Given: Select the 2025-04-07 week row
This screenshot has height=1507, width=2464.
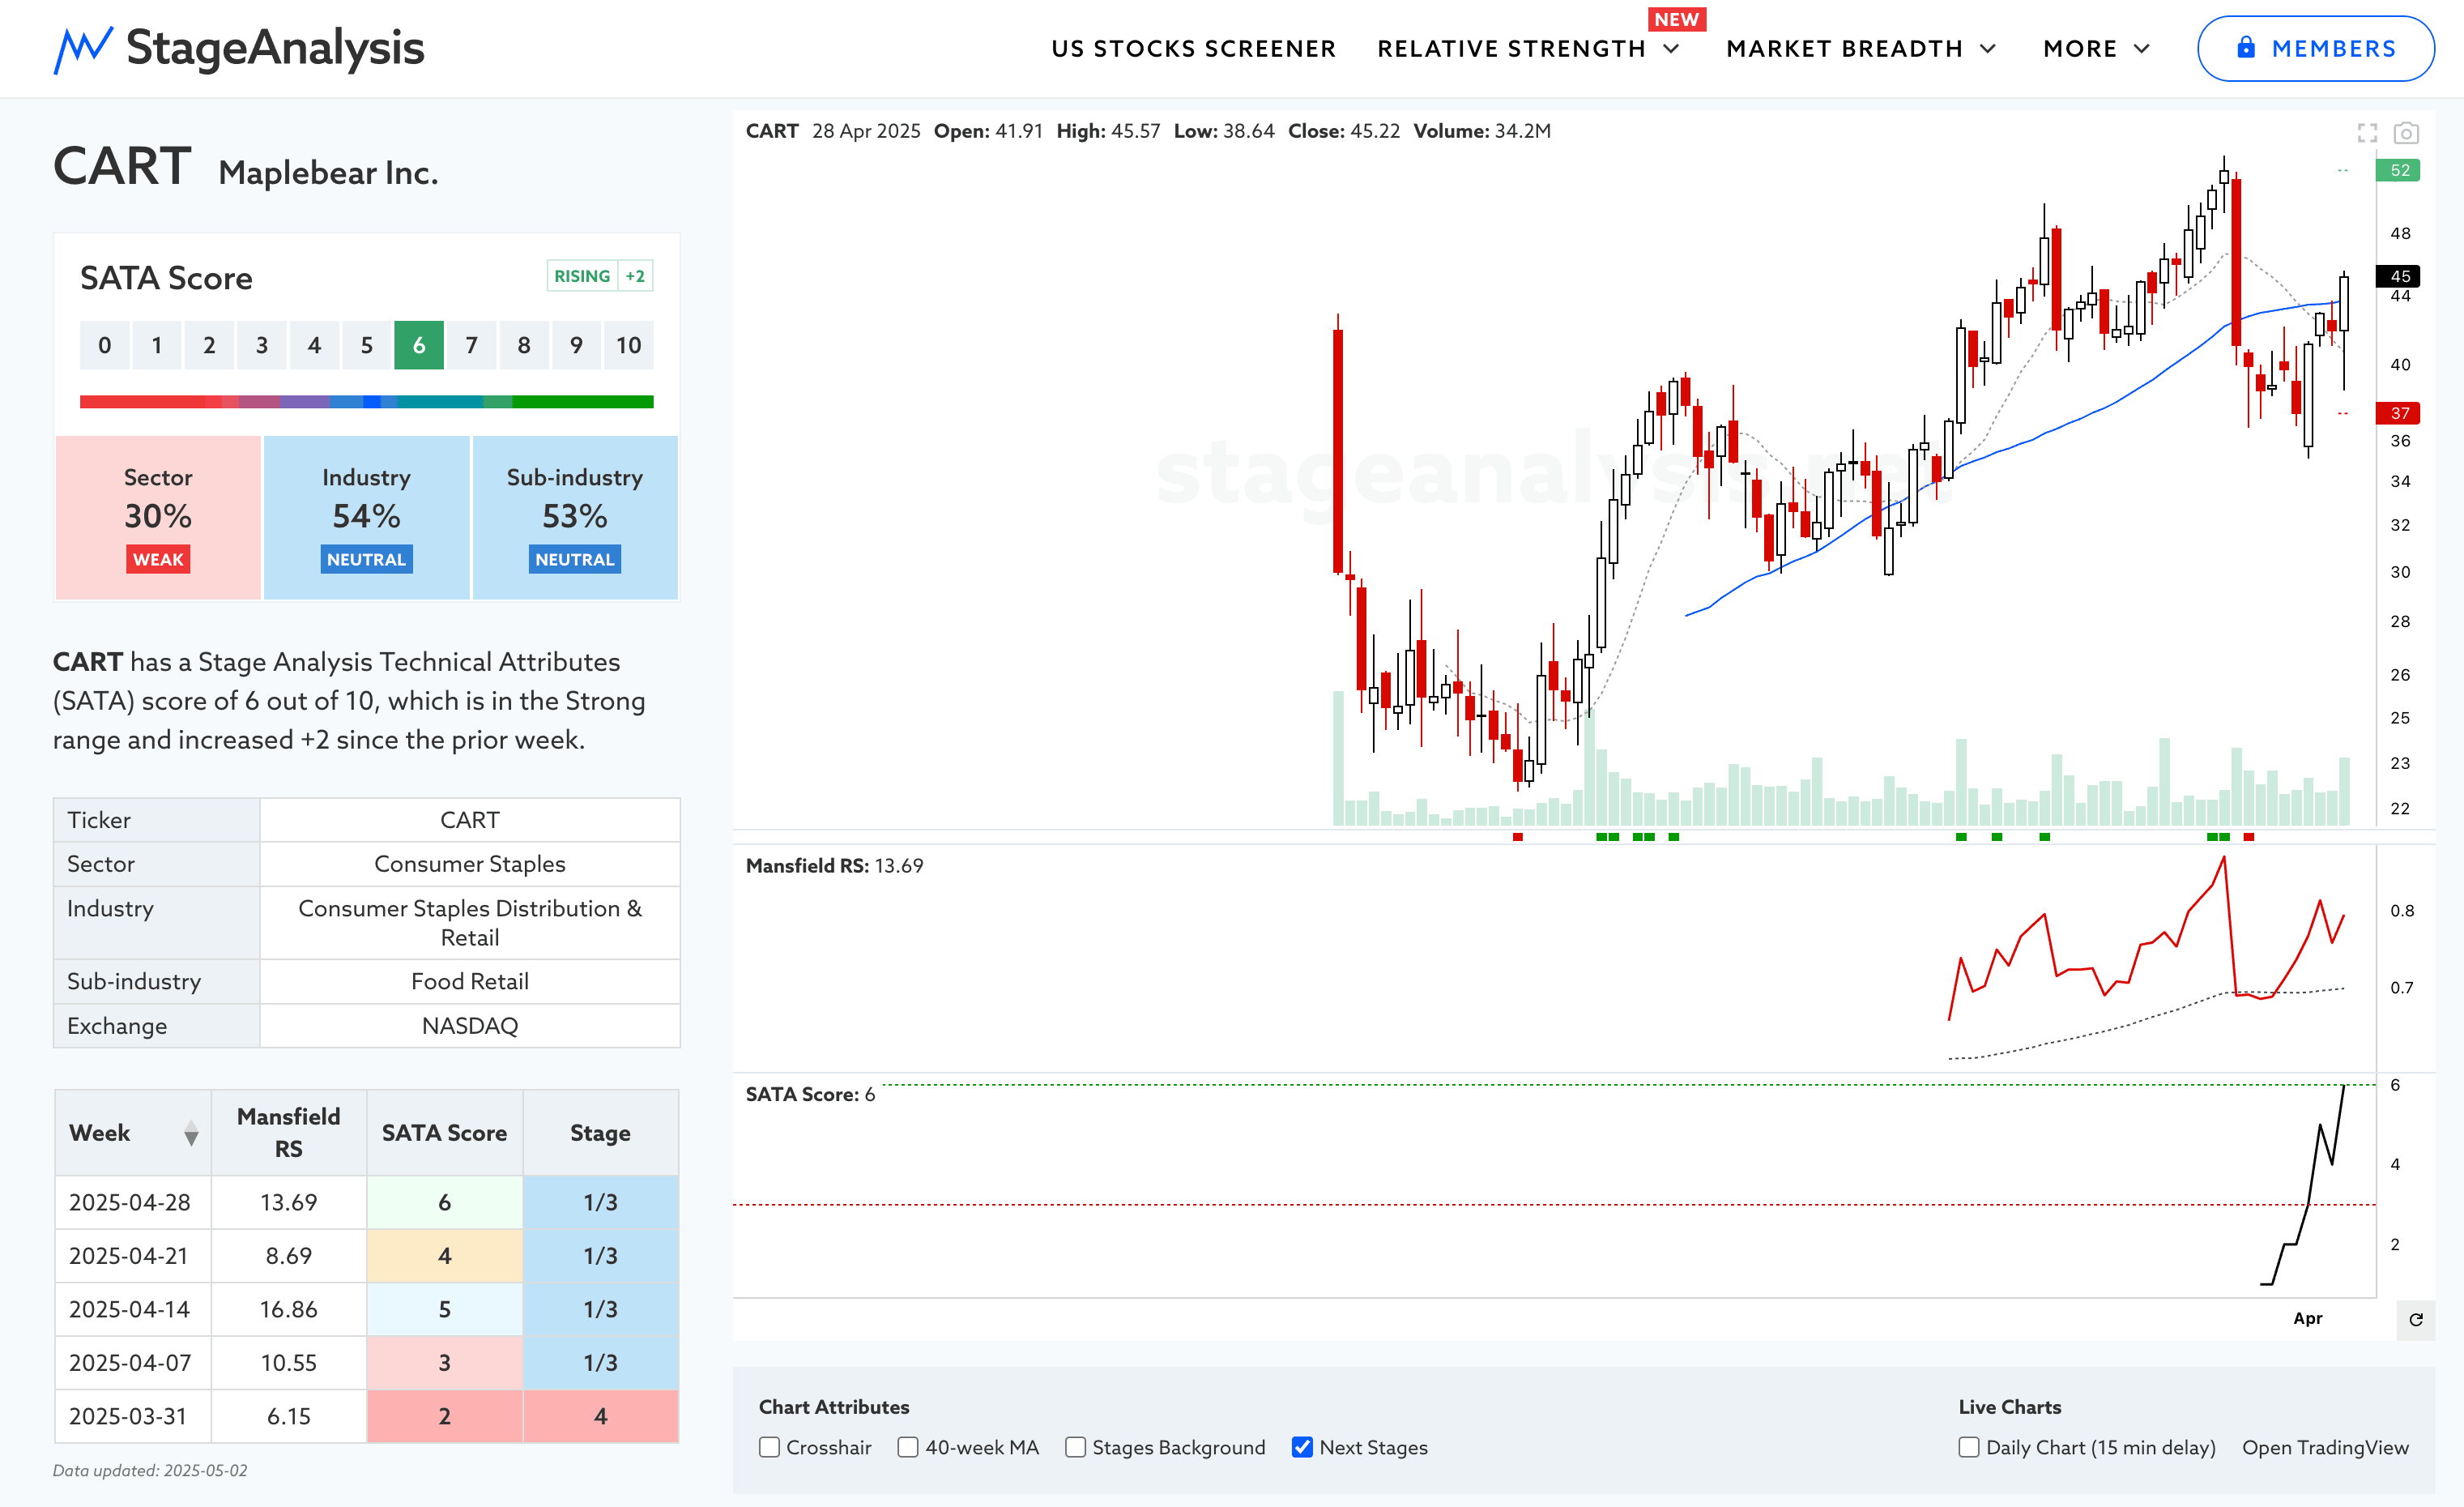Looking at the screenshot, I should (x=367, y=1363).
